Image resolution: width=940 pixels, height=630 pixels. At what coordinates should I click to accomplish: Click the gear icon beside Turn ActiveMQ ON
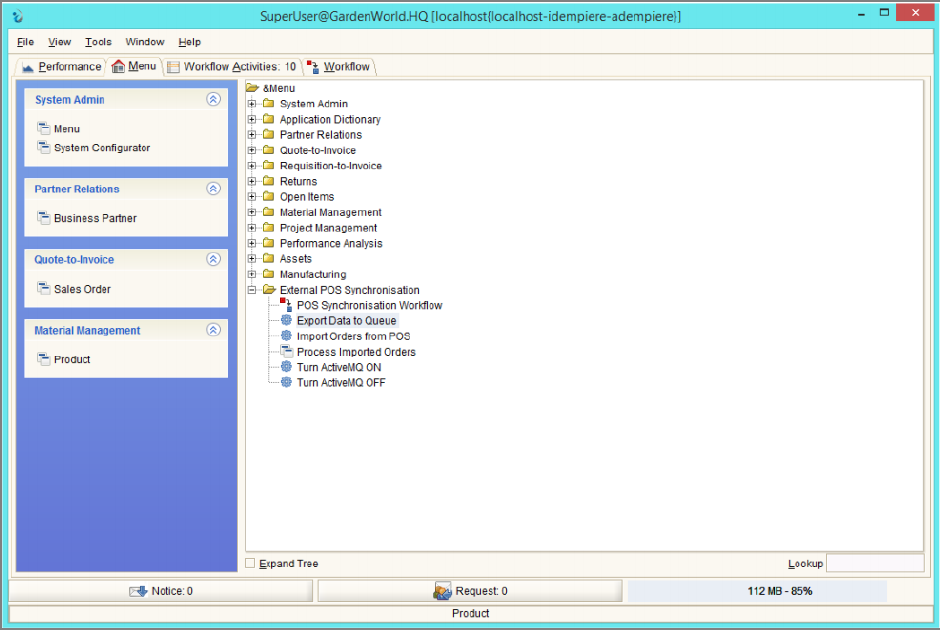click(286, 367)
